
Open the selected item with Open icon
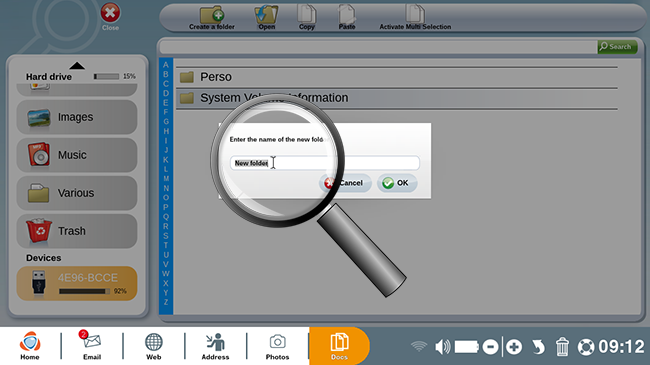coord(266,17)
